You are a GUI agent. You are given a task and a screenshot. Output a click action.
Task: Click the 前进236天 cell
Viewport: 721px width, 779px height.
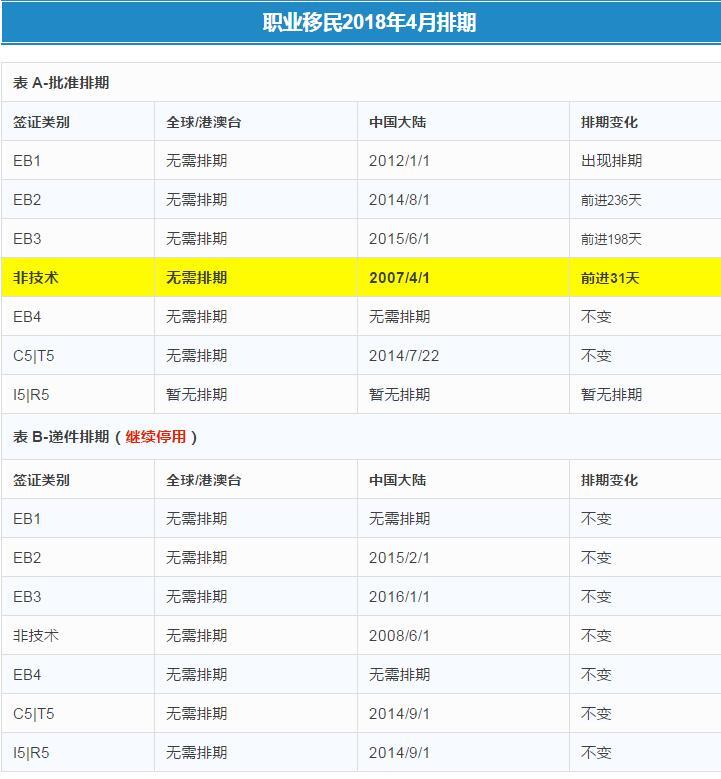click(611, 200)
